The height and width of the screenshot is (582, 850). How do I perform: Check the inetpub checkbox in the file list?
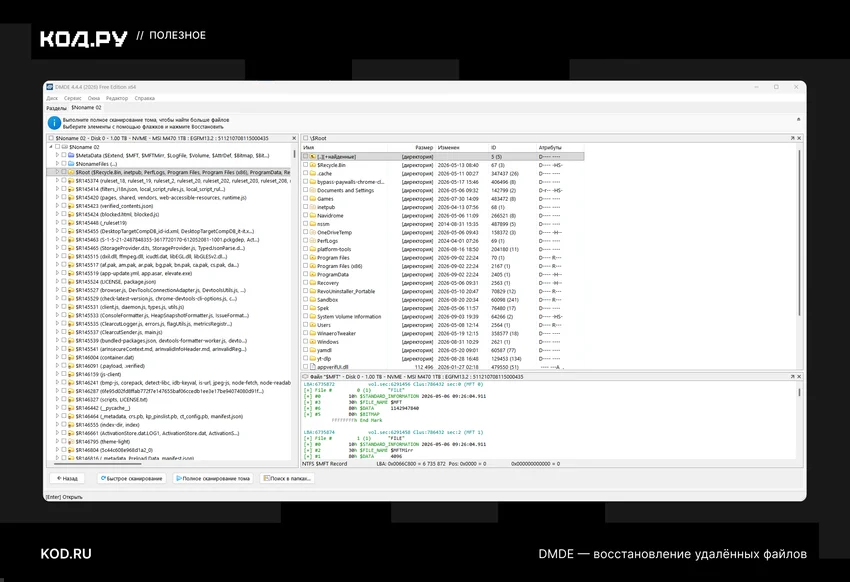point(306,207)
